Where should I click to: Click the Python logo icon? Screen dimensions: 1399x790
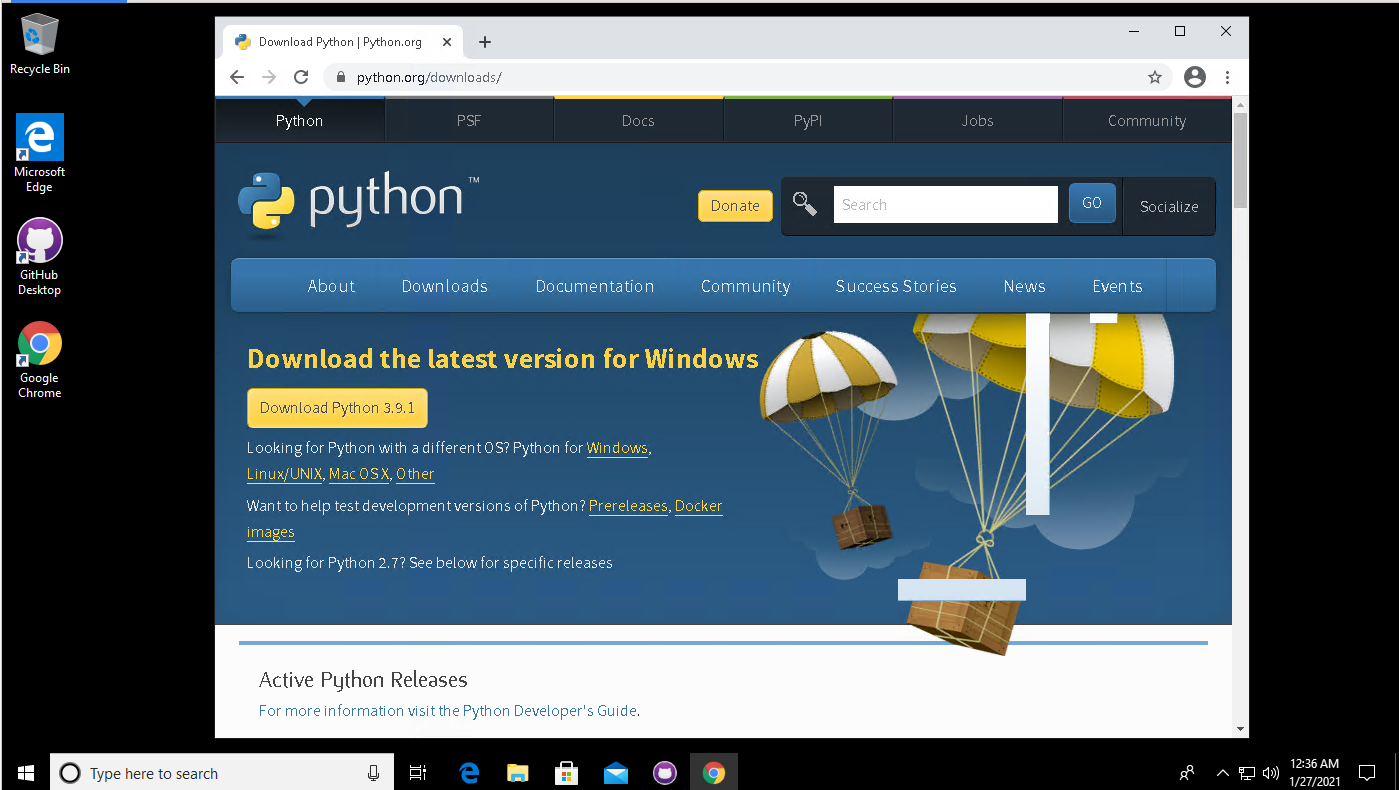[266, 203]
